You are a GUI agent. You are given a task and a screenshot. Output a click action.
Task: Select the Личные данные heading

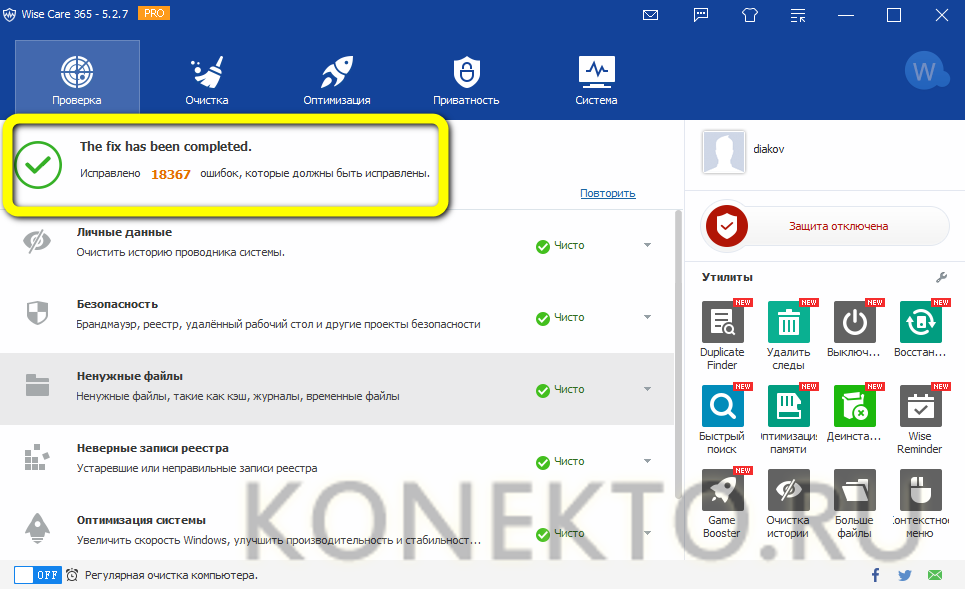[124, 232]
